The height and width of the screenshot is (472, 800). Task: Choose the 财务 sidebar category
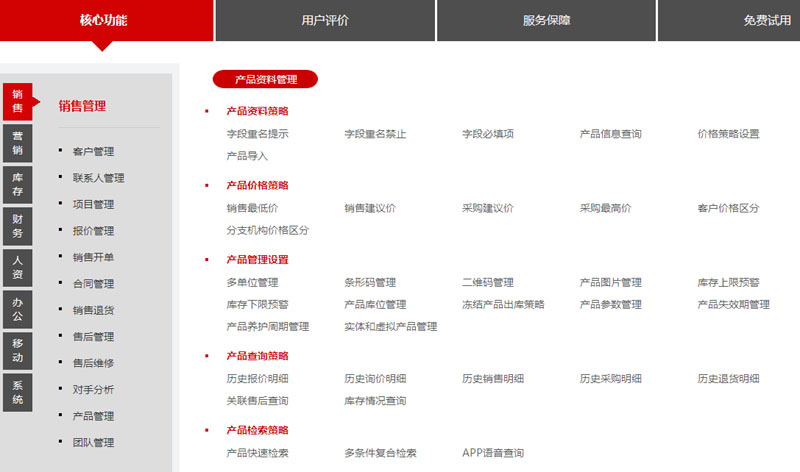click(18, 226)
